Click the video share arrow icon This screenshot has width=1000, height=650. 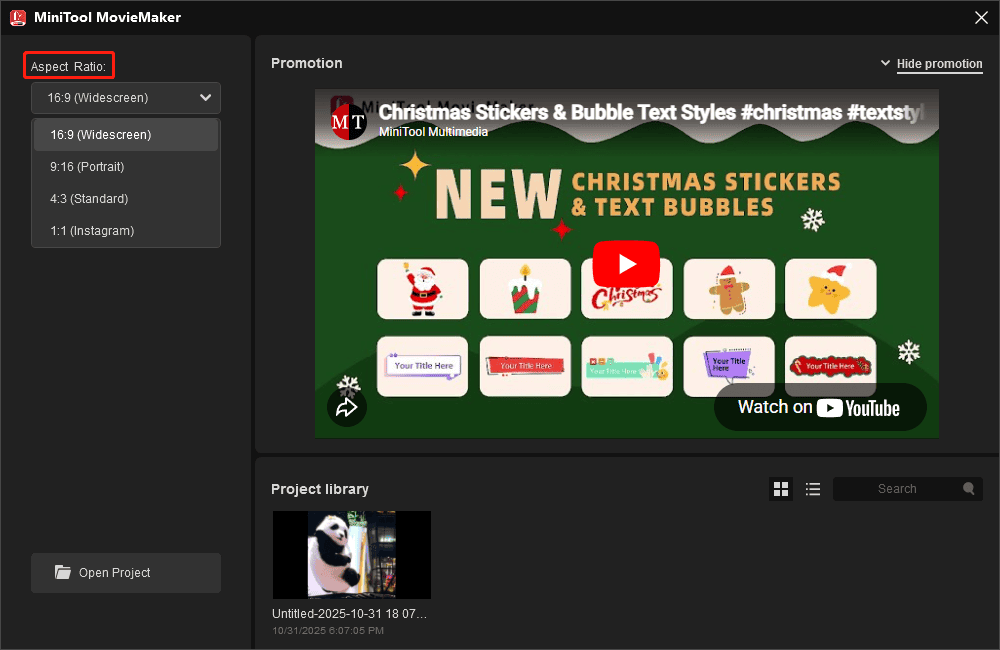click(x=347, y=407)
